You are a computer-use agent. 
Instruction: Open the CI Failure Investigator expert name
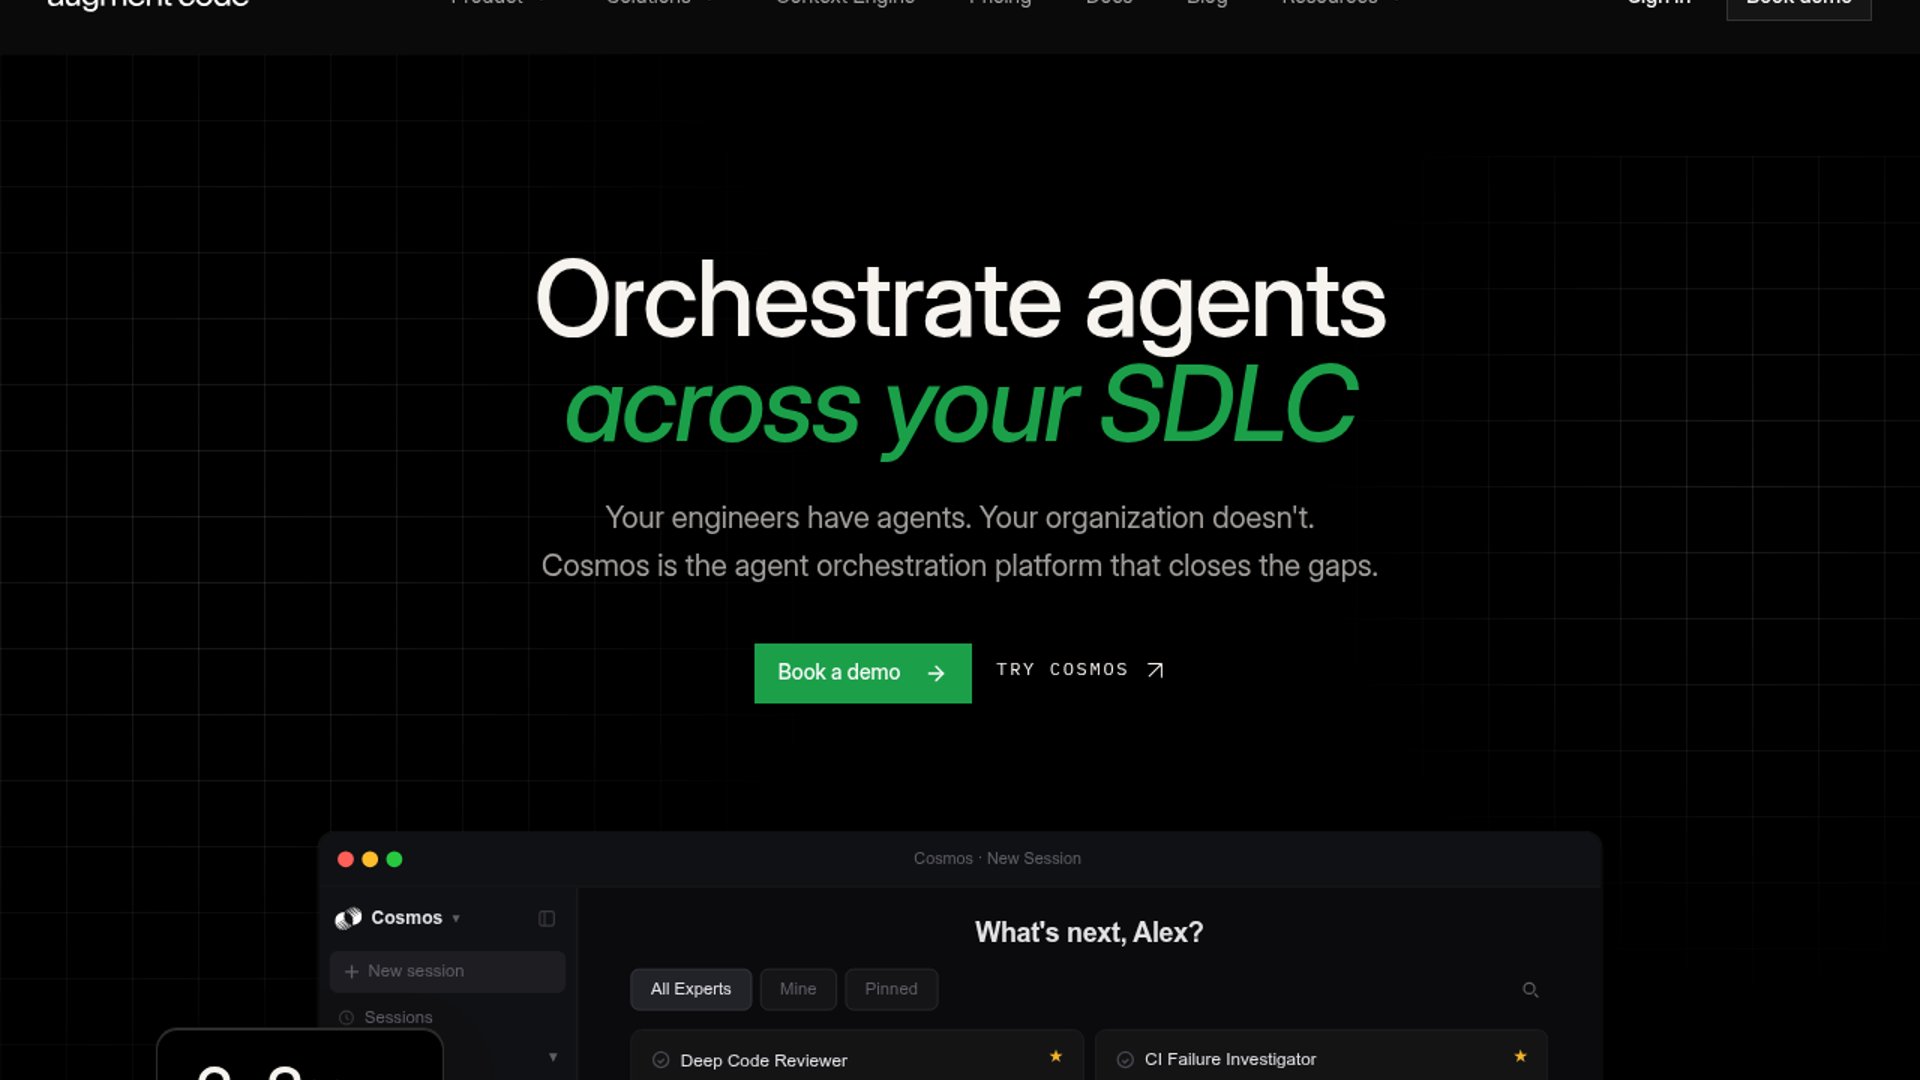pos(1230,1059)
